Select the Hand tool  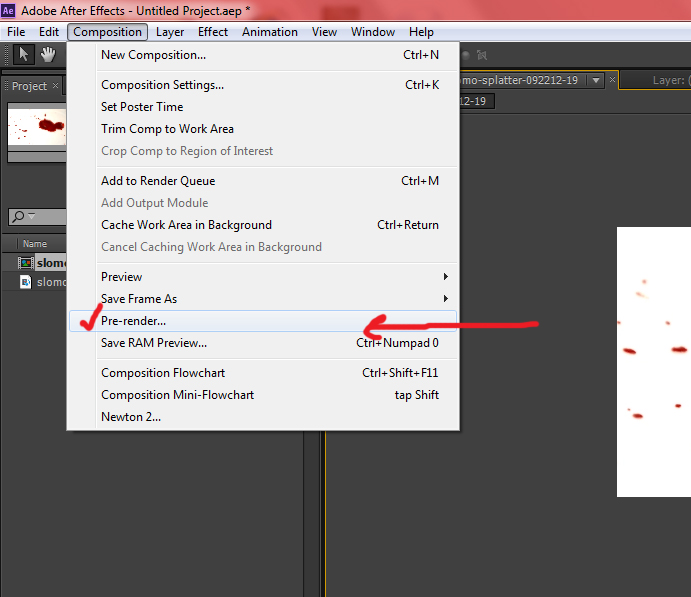click(x=48, y=55)
